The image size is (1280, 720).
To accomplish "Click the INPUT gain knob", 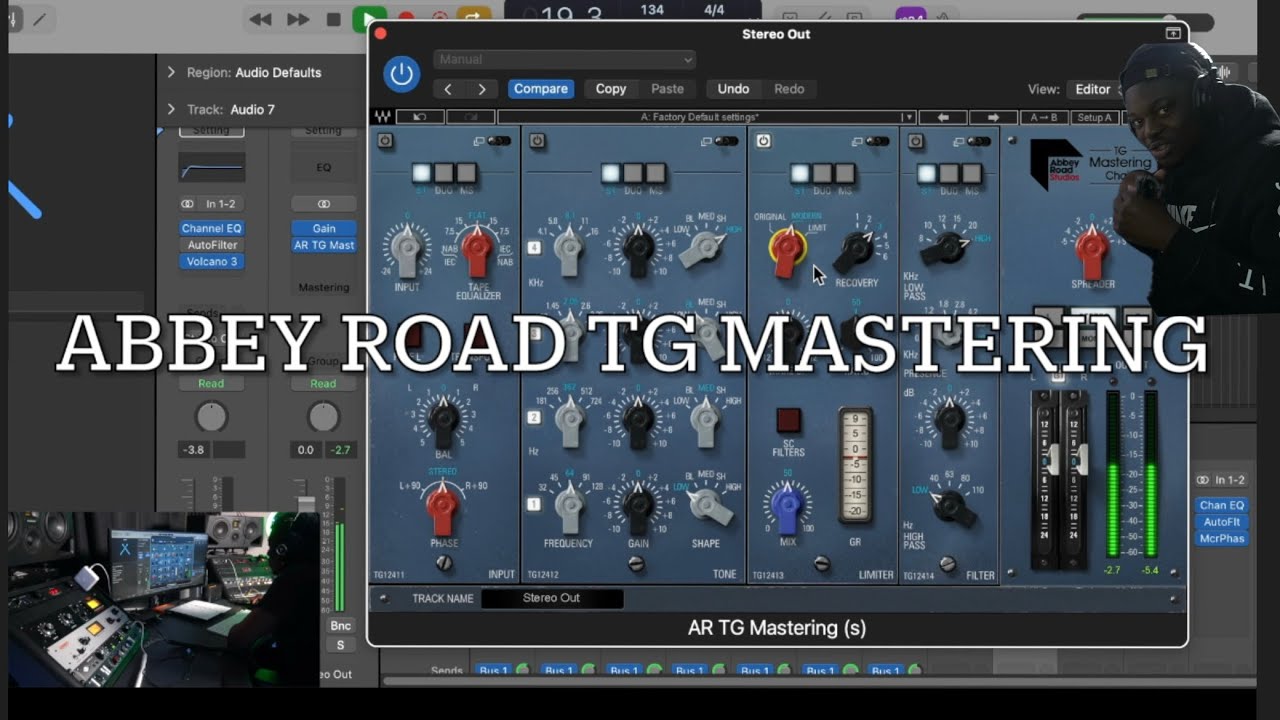I will pyautogui.click(x=406, y=249).
